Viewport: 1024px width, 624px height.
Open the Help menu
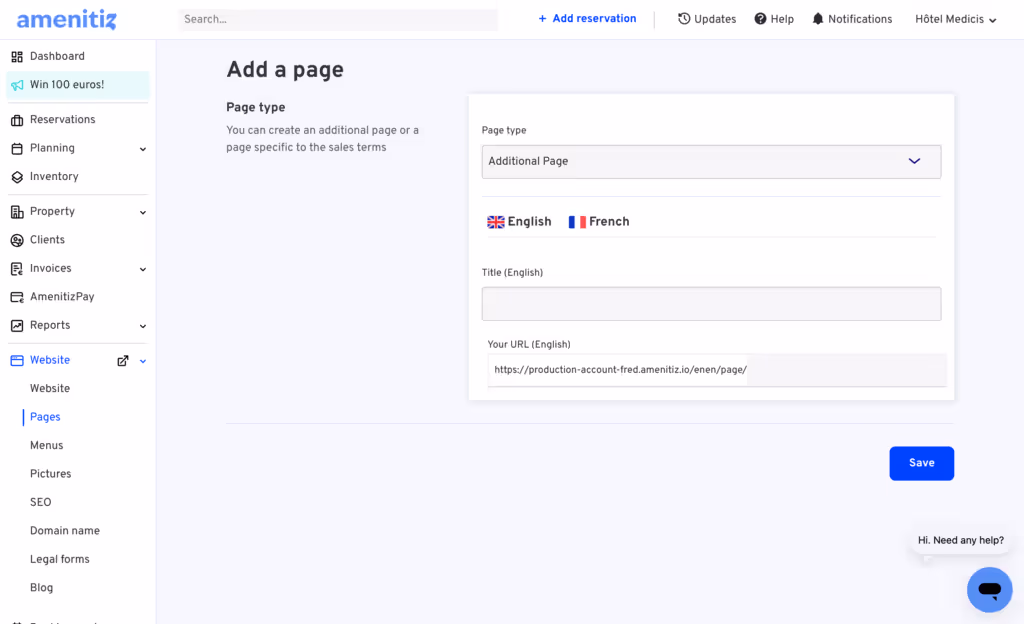click(x=774, y=18)
